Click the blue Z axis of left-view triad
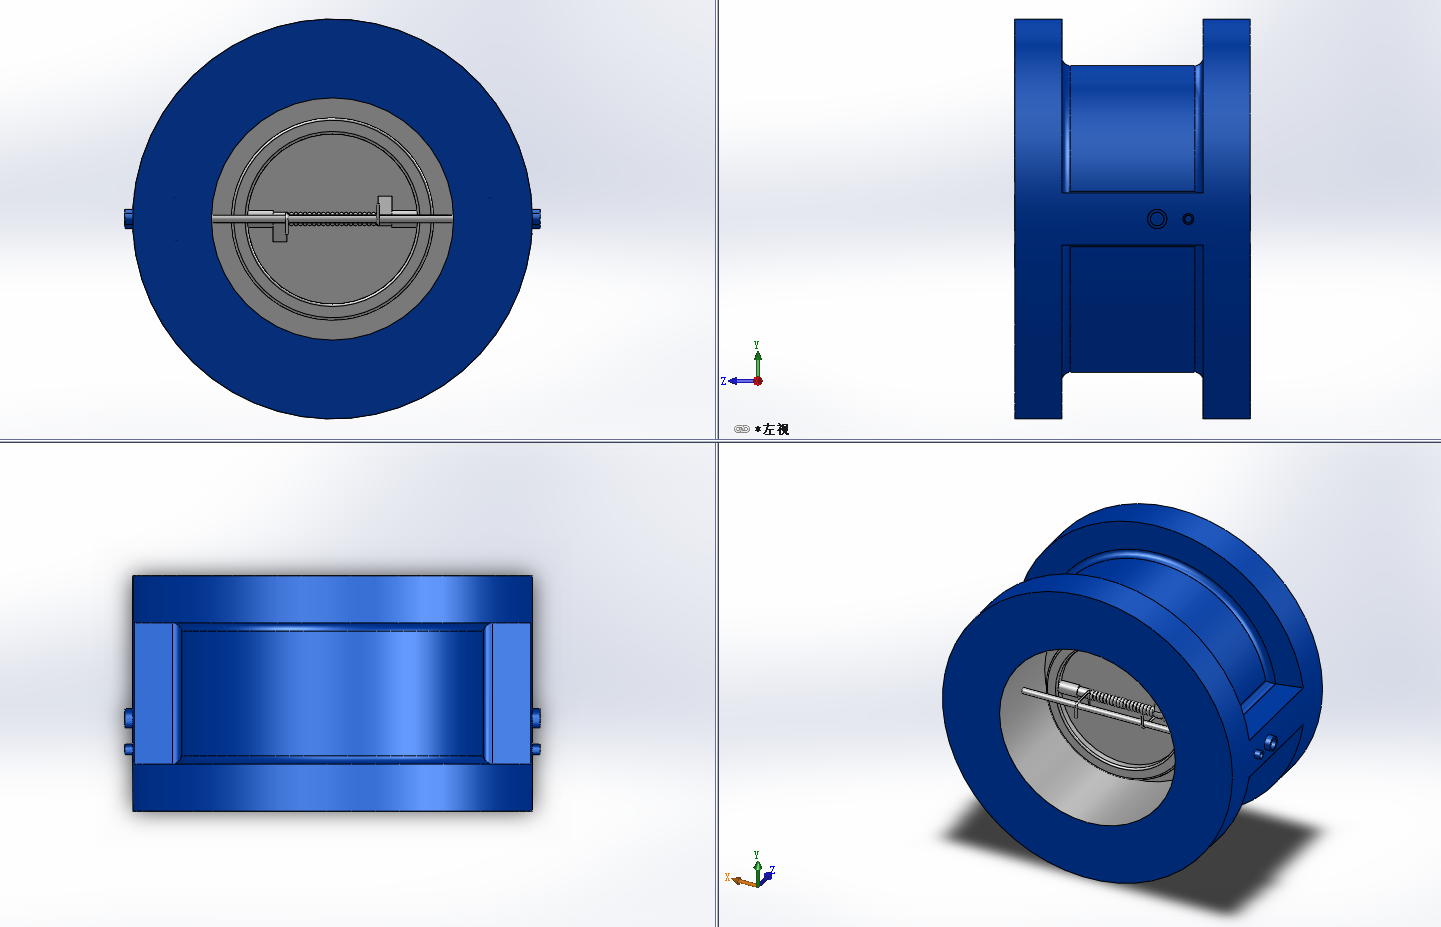 tap(740, 381)
